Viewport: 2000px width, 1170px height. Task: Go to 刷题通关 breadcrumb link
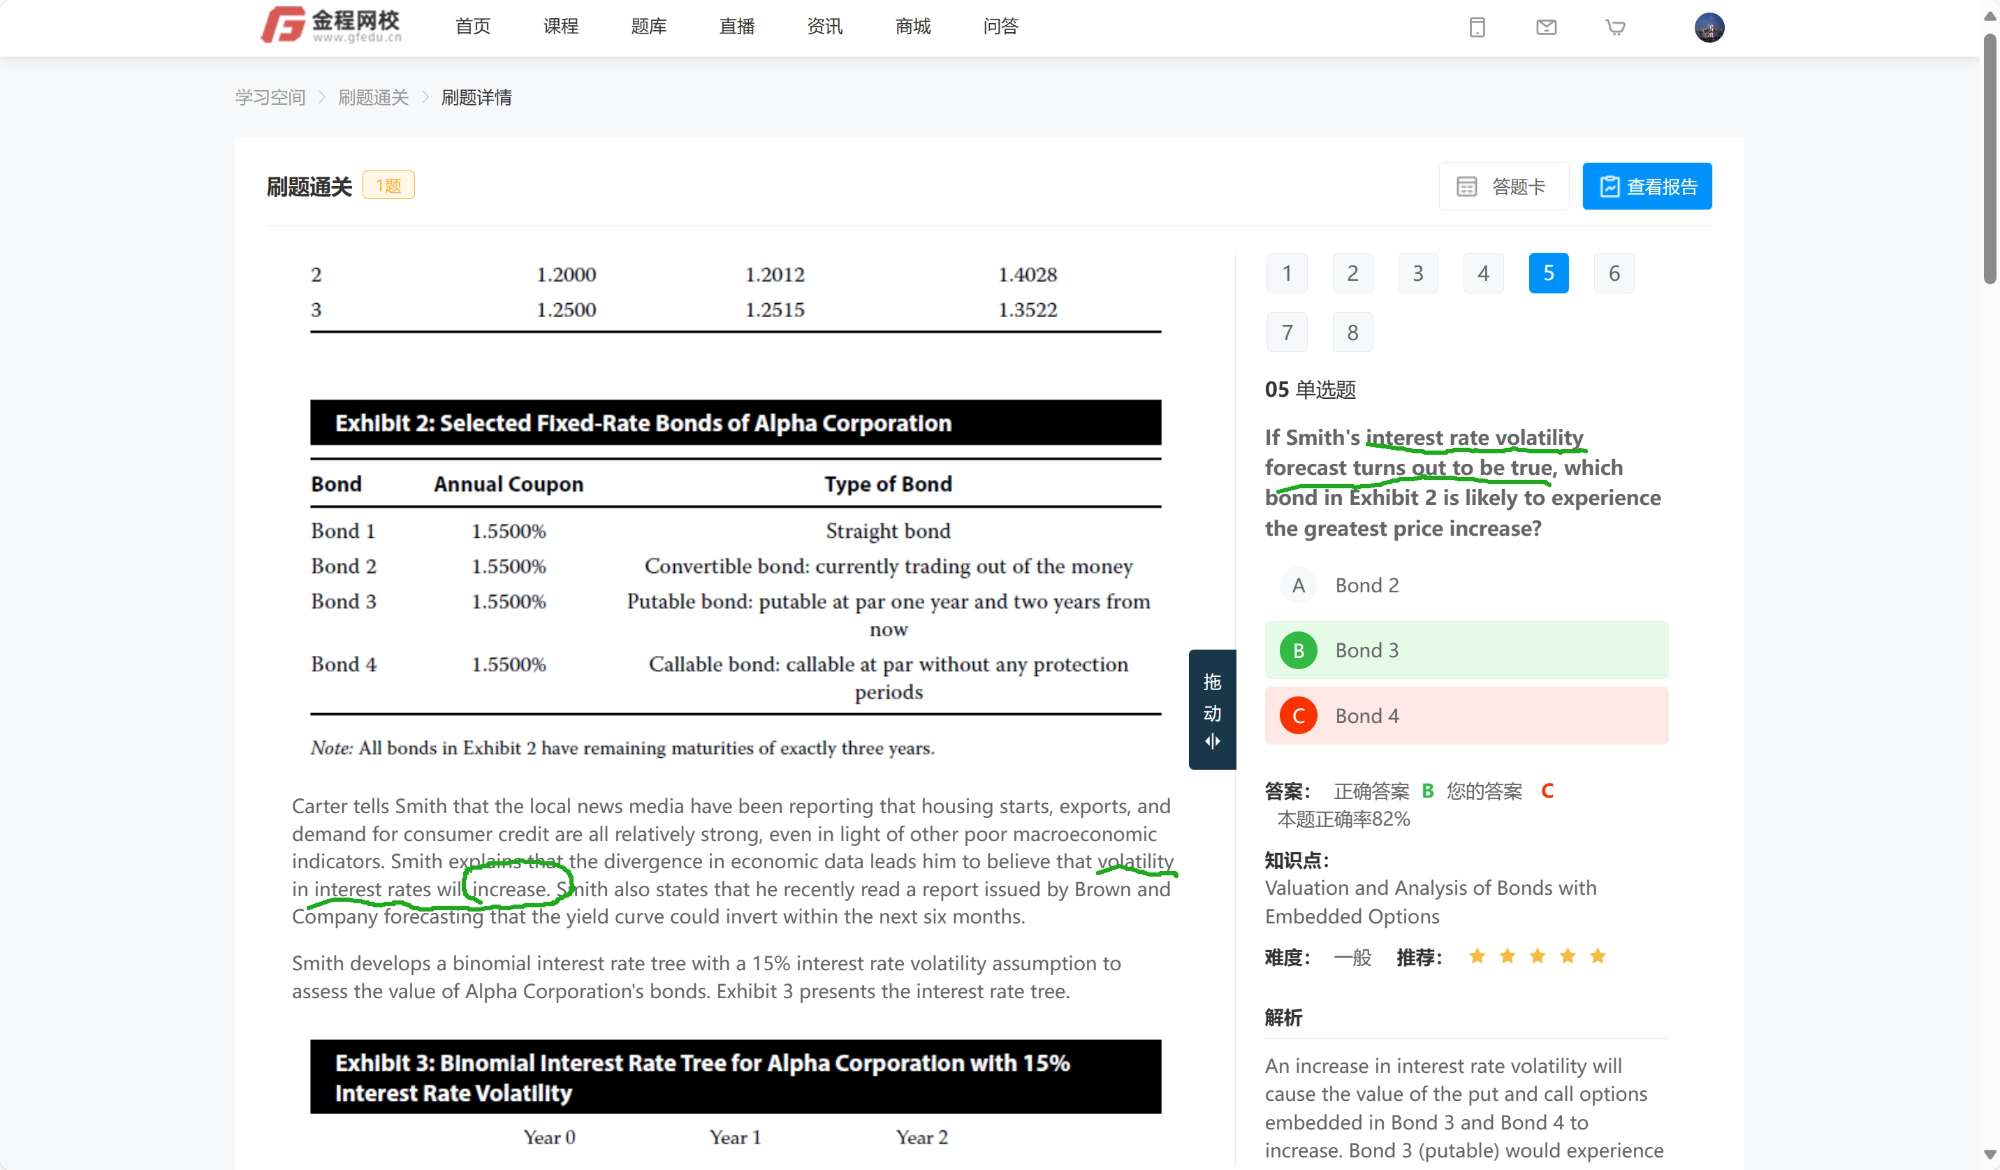pos(373,98)
